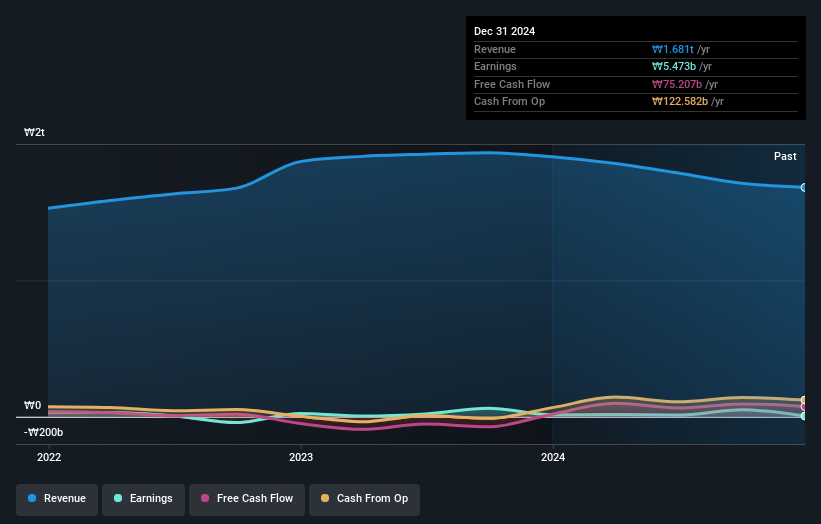Click the pink Free Cash Flow legend dot
The image size is (821, 524).
205,498
